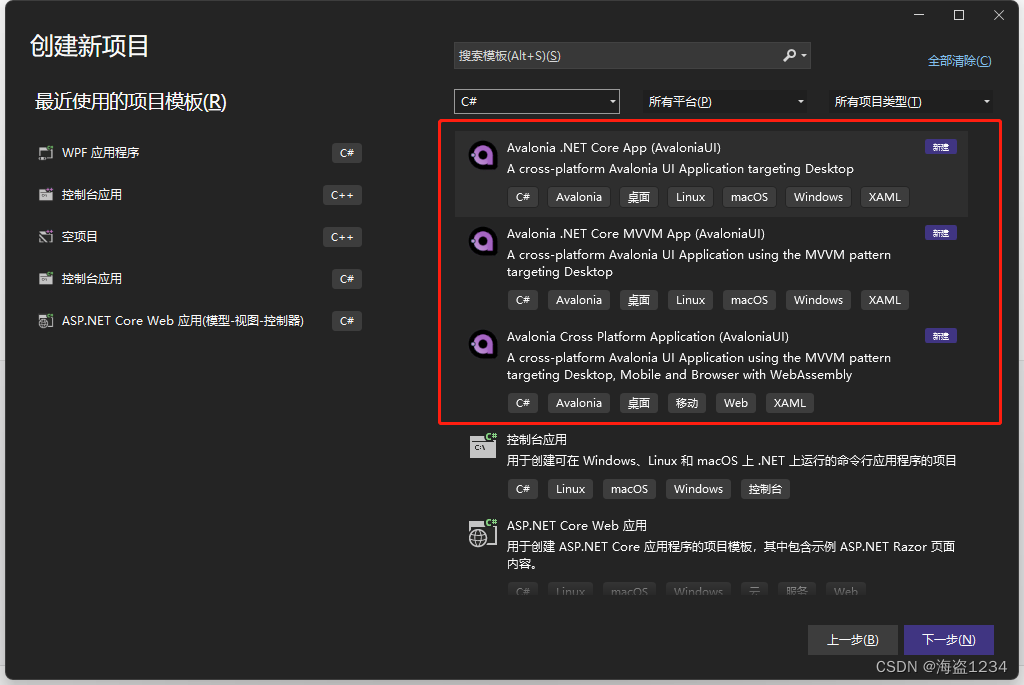Click the C++ tag next to 空项目
Screen dimensions: 1024x685
(x=342, y=236)
